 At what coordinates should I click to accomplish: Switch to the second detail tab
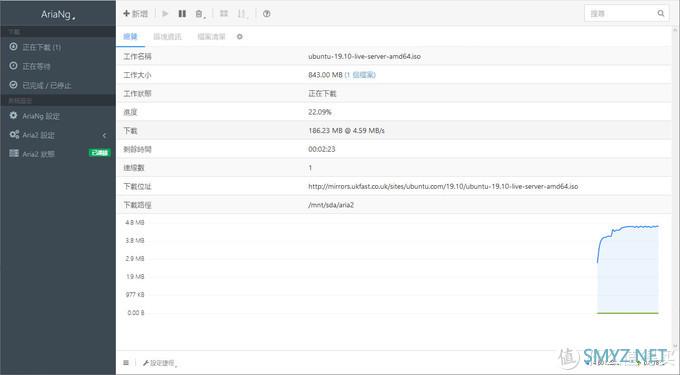[x=167, y=37]
